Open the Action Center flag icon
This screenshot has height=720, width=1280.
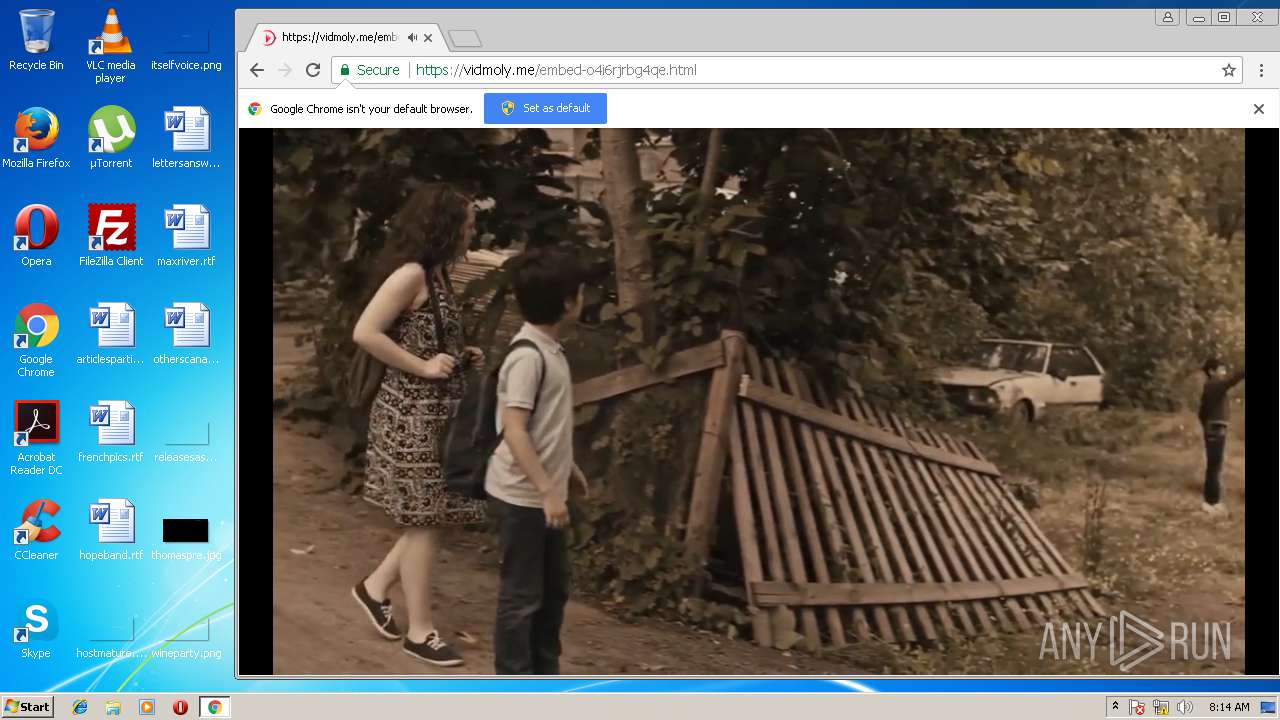[1137, 708]
